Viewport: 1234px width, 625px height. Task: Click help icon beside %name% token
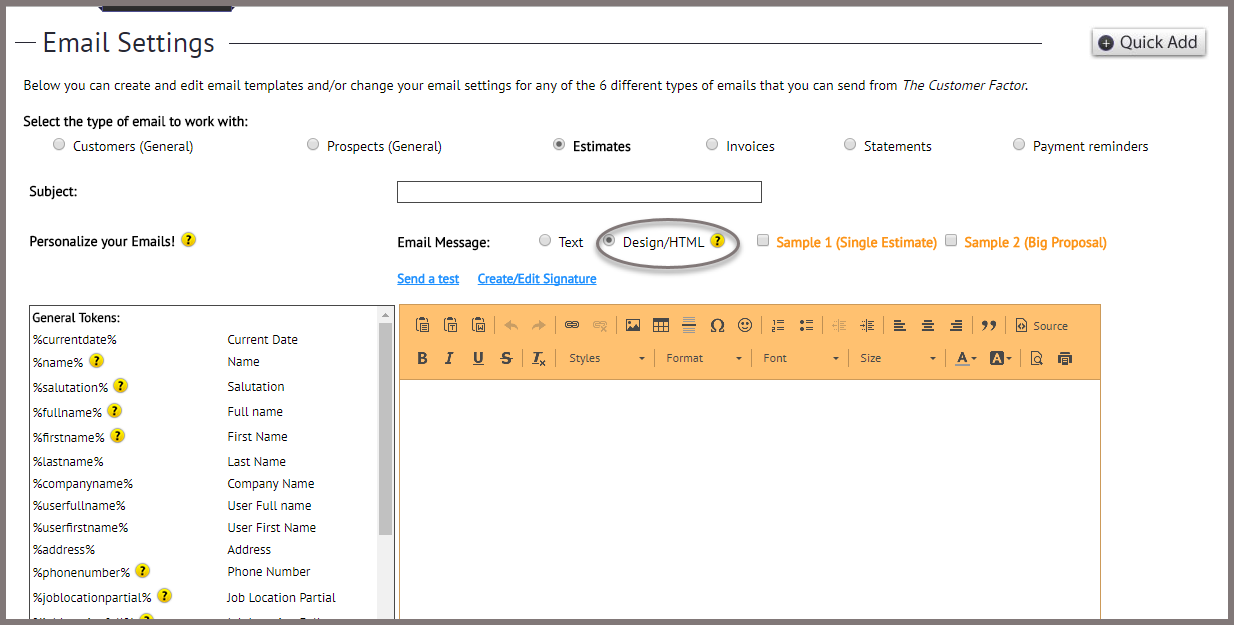tap(96, 360)
